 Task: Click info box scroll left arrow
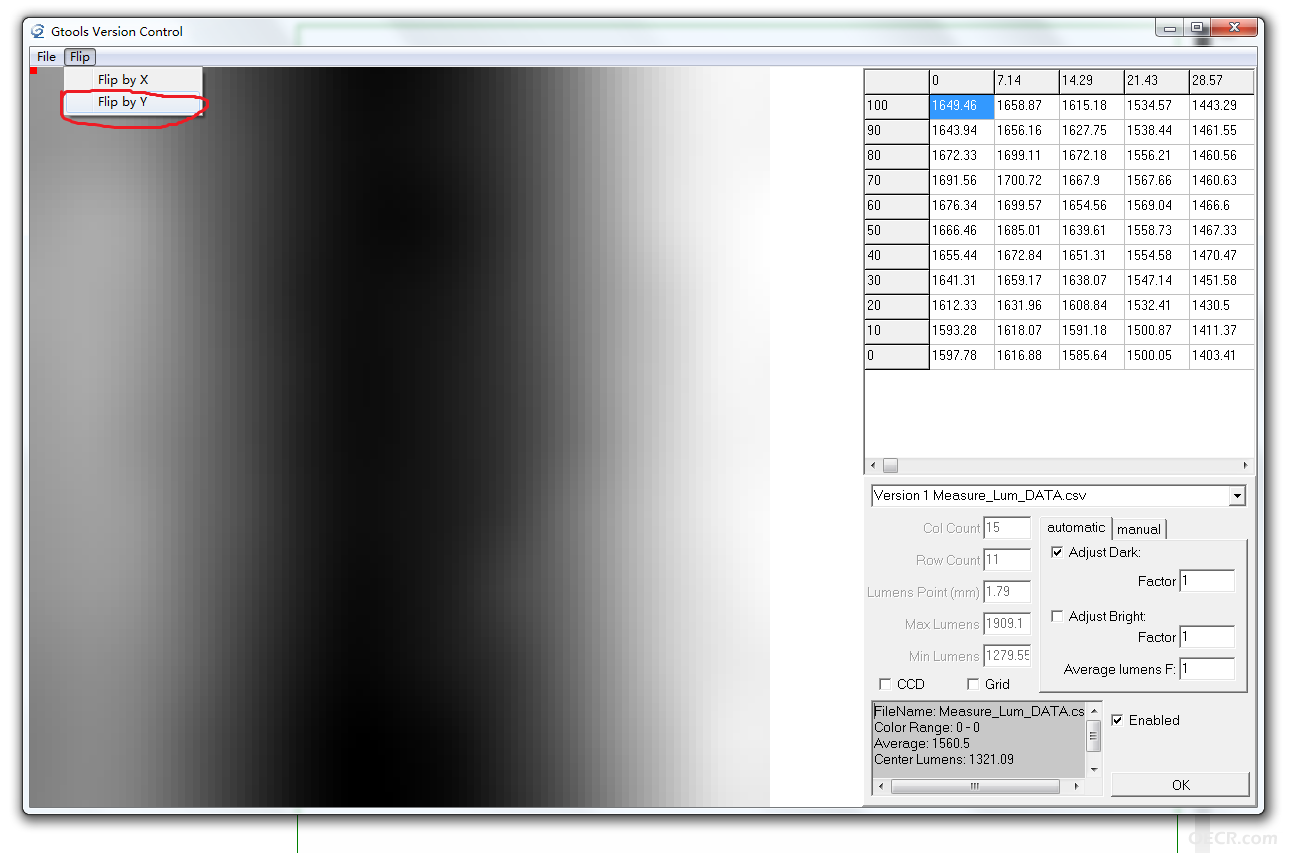[881, 787]
